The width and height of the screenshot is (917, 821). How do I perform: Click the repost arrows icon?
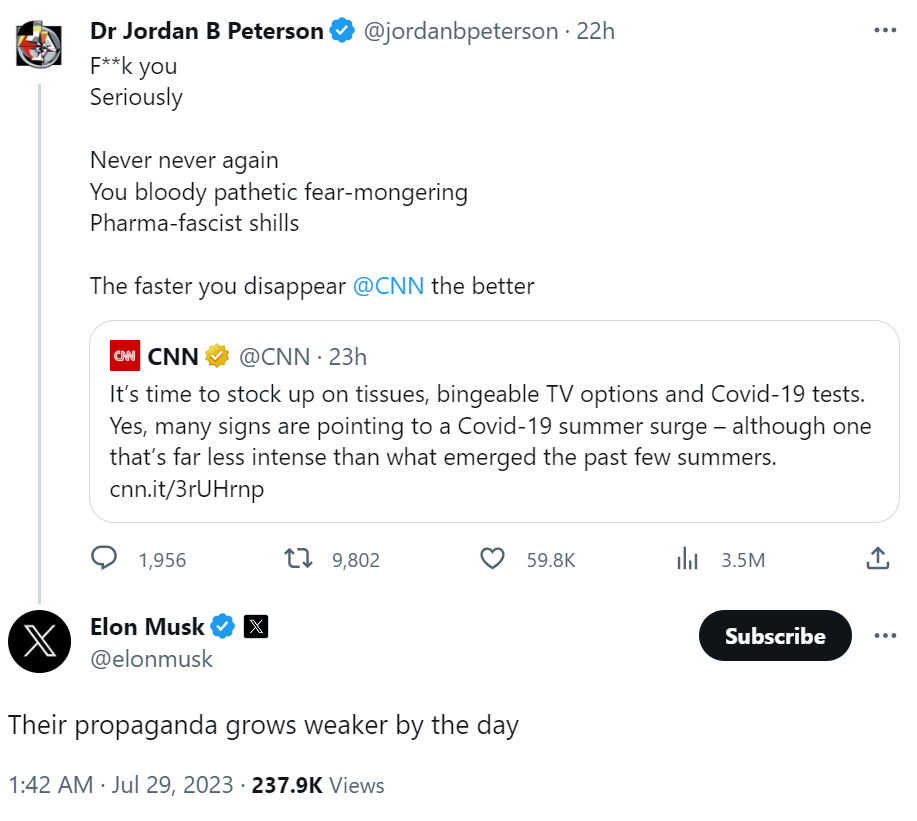298,558
